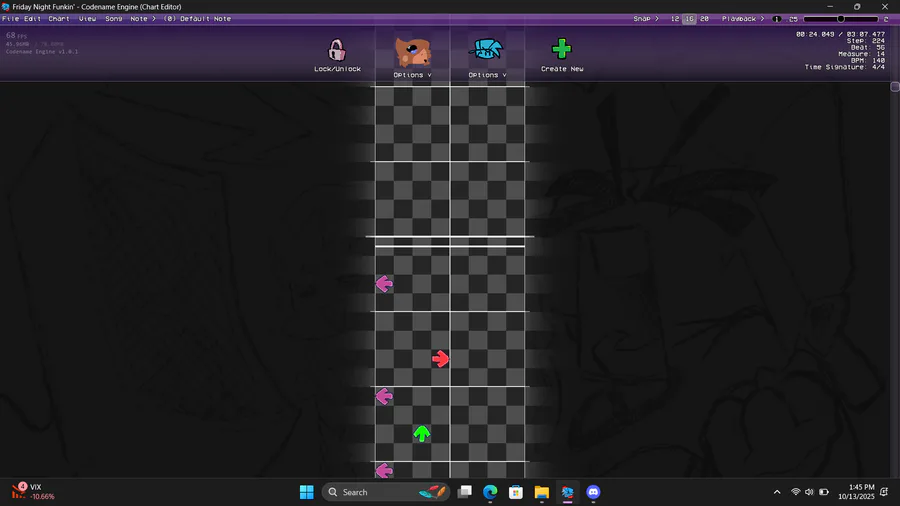The image size is (900, 506).
Task: Open the Wi-Fi network tray icon
Action: point(796,492)
